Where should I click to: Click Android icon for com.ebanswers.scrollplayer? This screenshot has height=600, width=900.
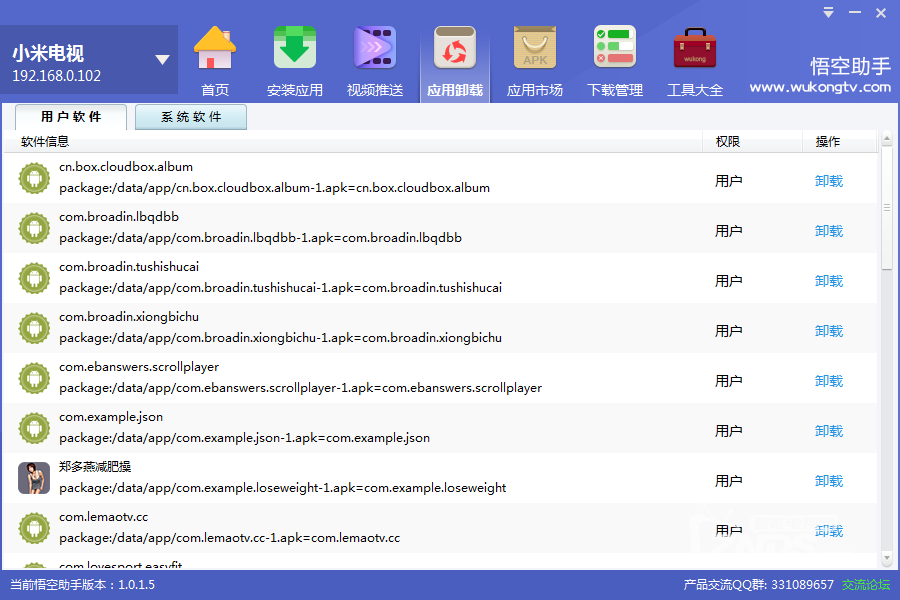point(34,378)
